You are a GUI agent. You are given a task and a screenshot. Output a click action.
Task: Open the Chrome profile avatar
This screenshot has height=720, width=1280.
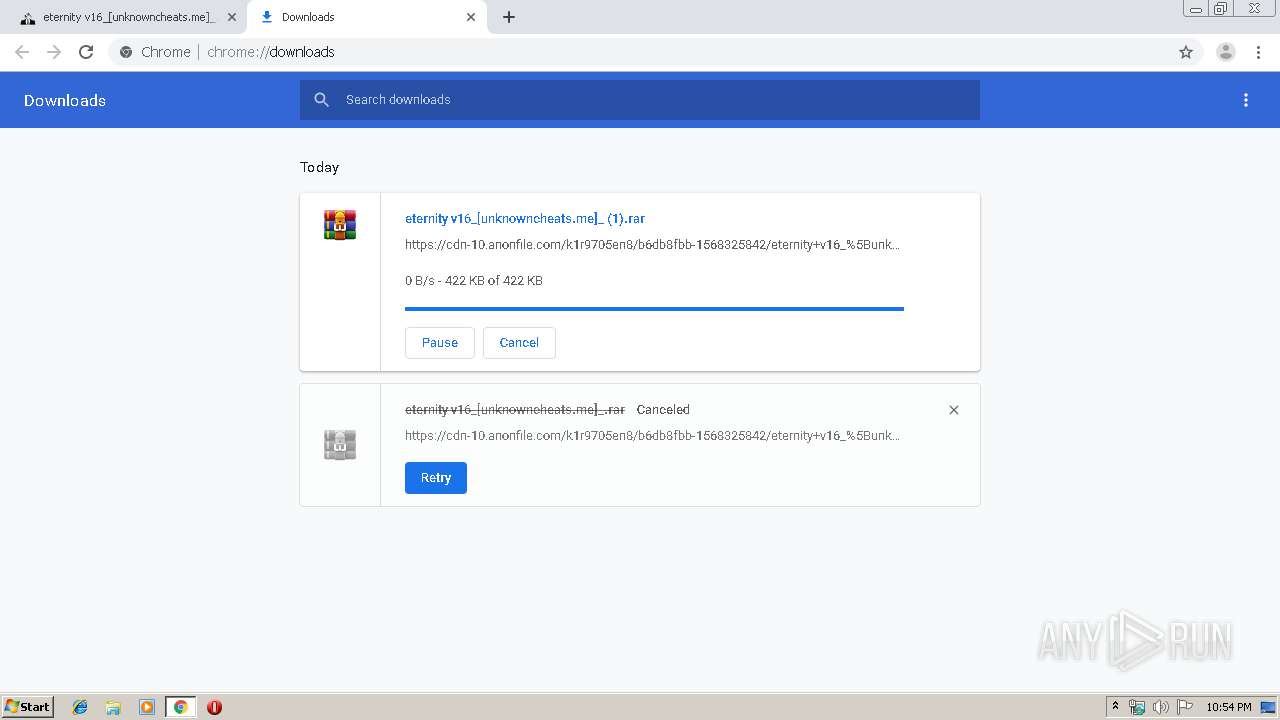pyautogui.click(x=1226, y=52)
